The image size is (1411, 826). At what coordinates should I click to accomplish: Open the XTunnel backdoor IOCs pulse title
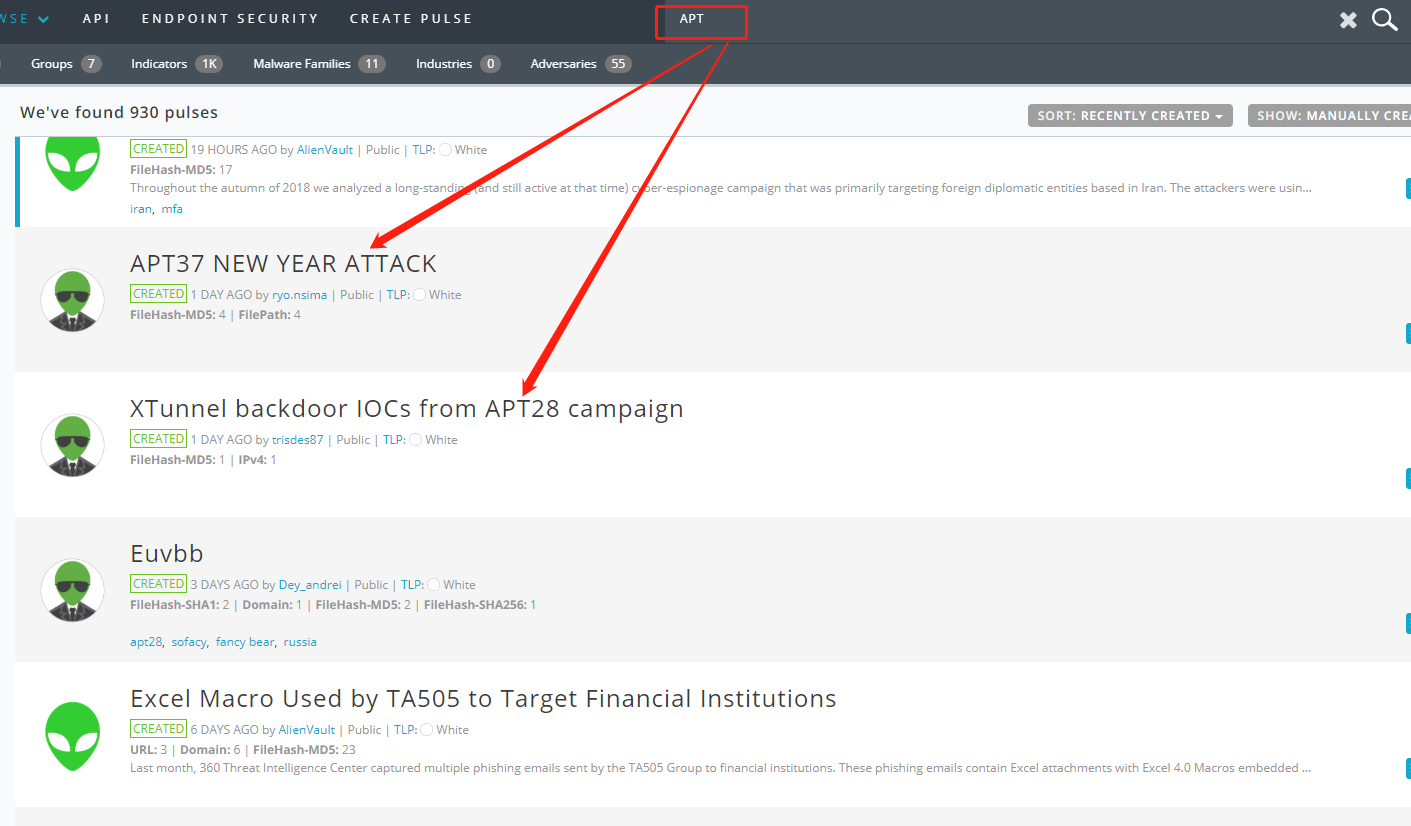(x=407, y=409)
